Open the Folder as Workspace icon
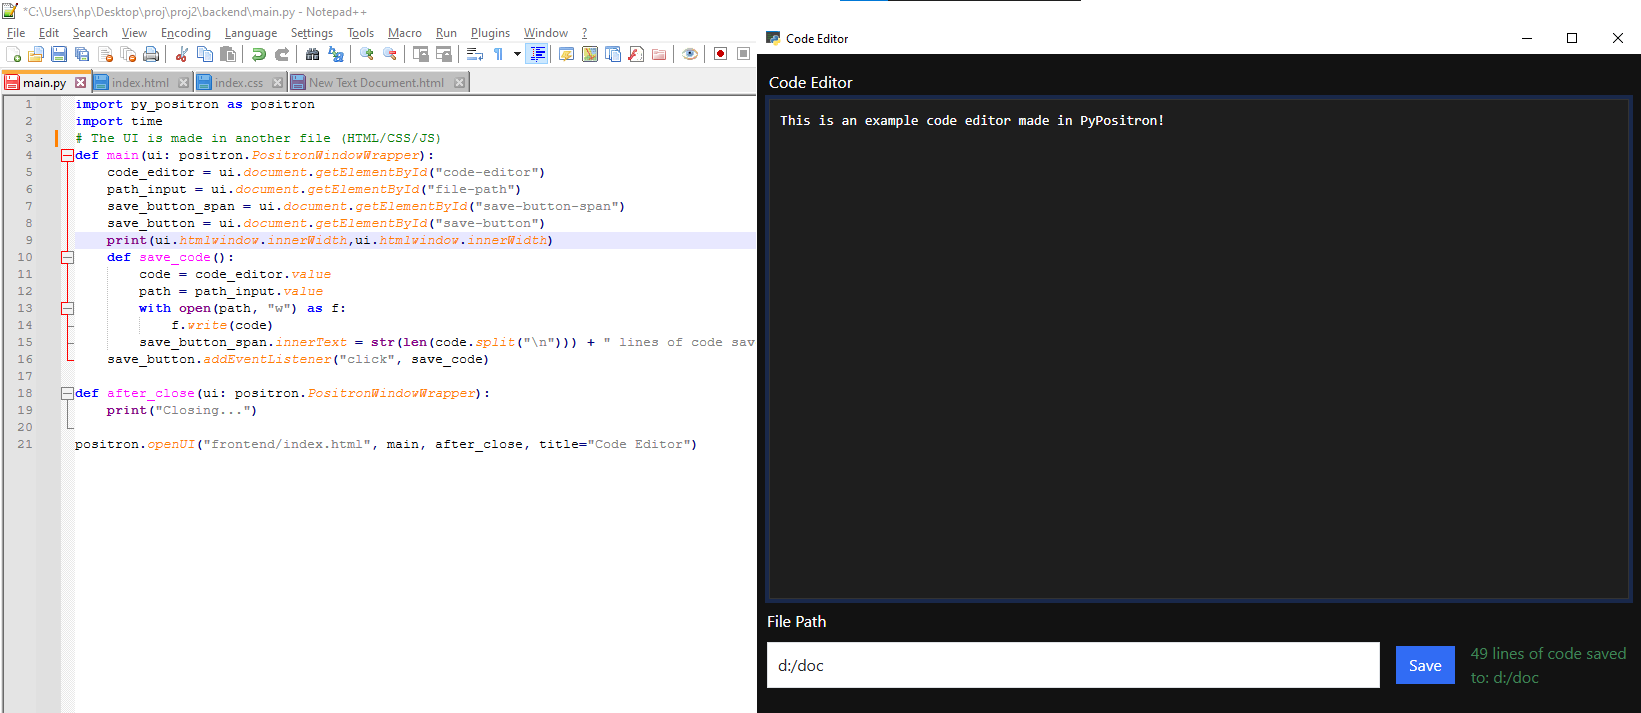 [x=658, y=54]
